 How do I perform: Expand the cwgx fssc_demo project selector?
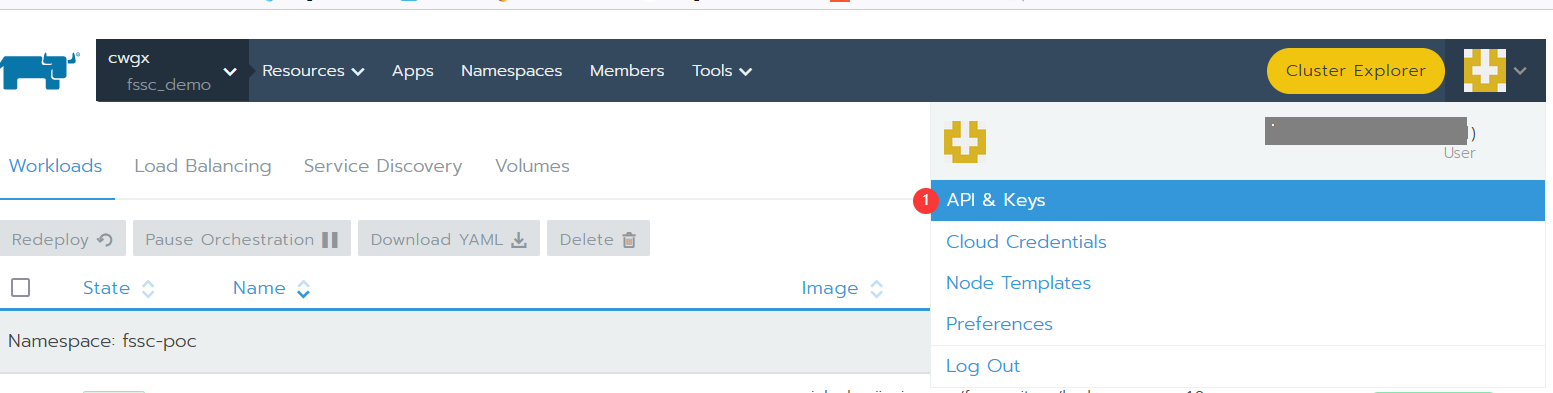click(172, 71)
